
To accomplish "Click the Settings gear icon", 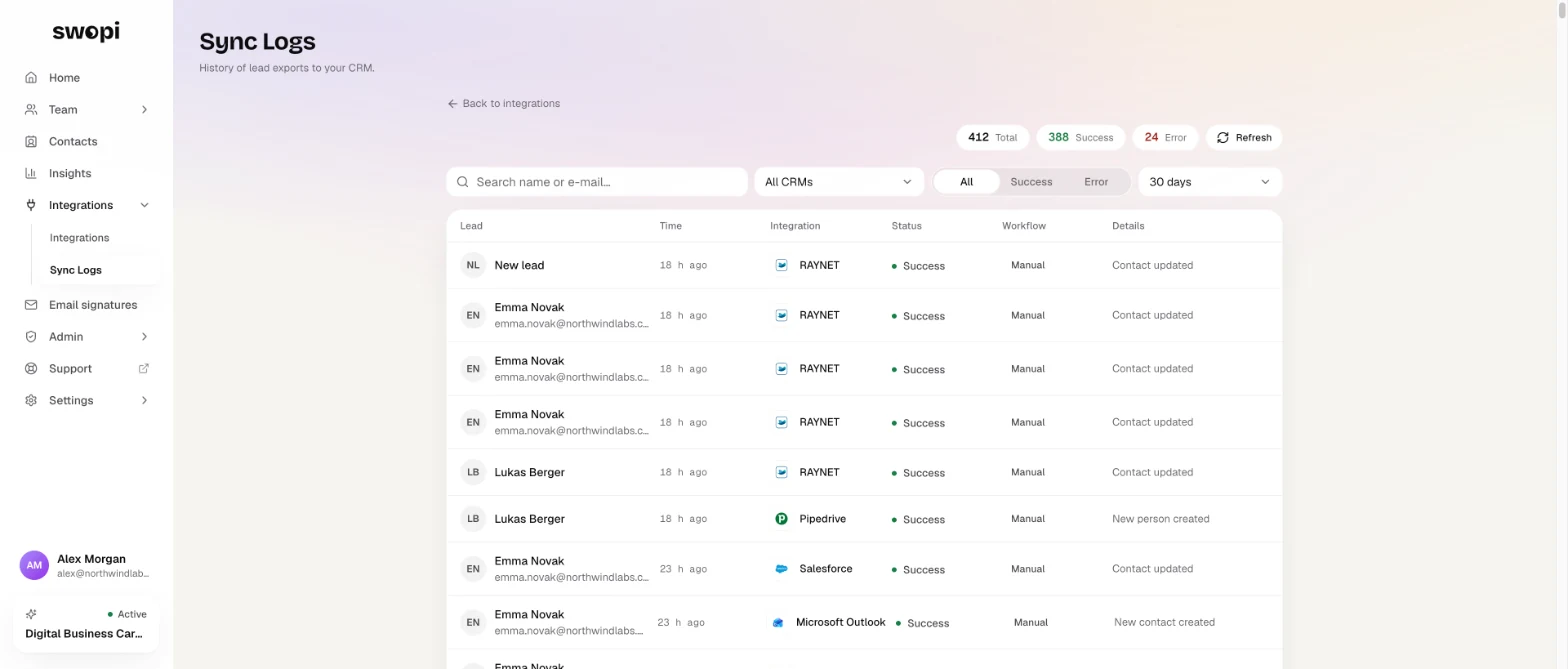I will (x=31, y=401).
